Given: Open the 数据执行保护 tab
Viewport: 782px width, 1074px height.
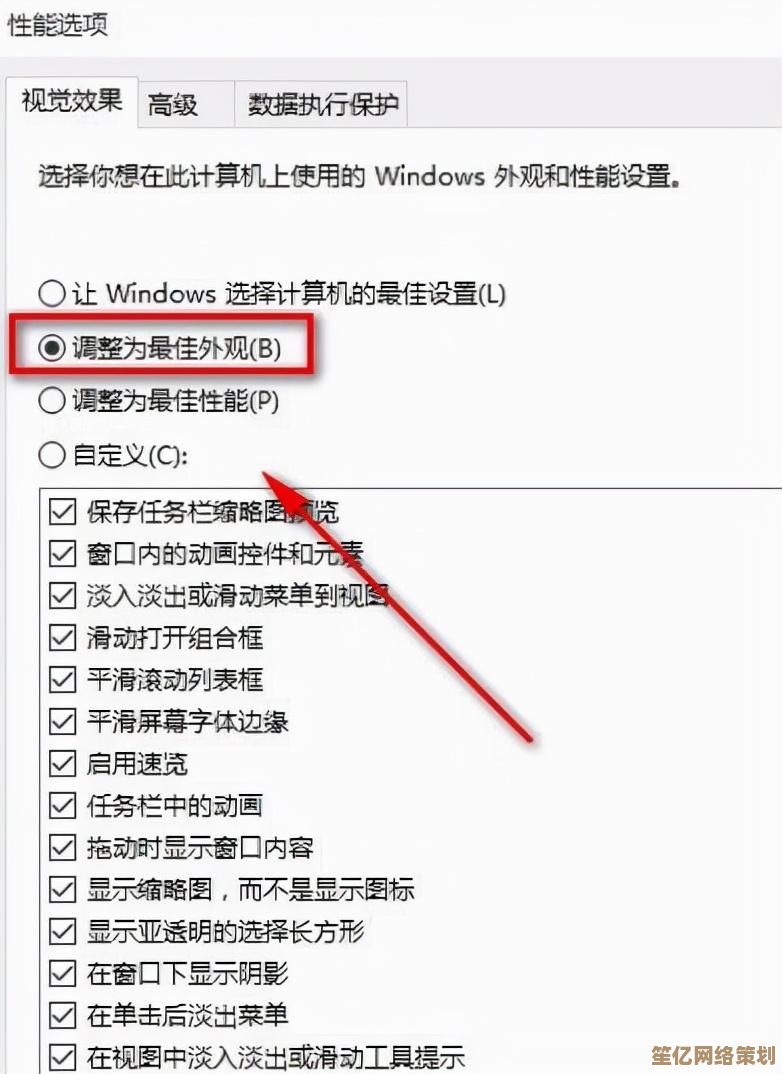Looking at the screenshot, I should [x=321, y=105].
